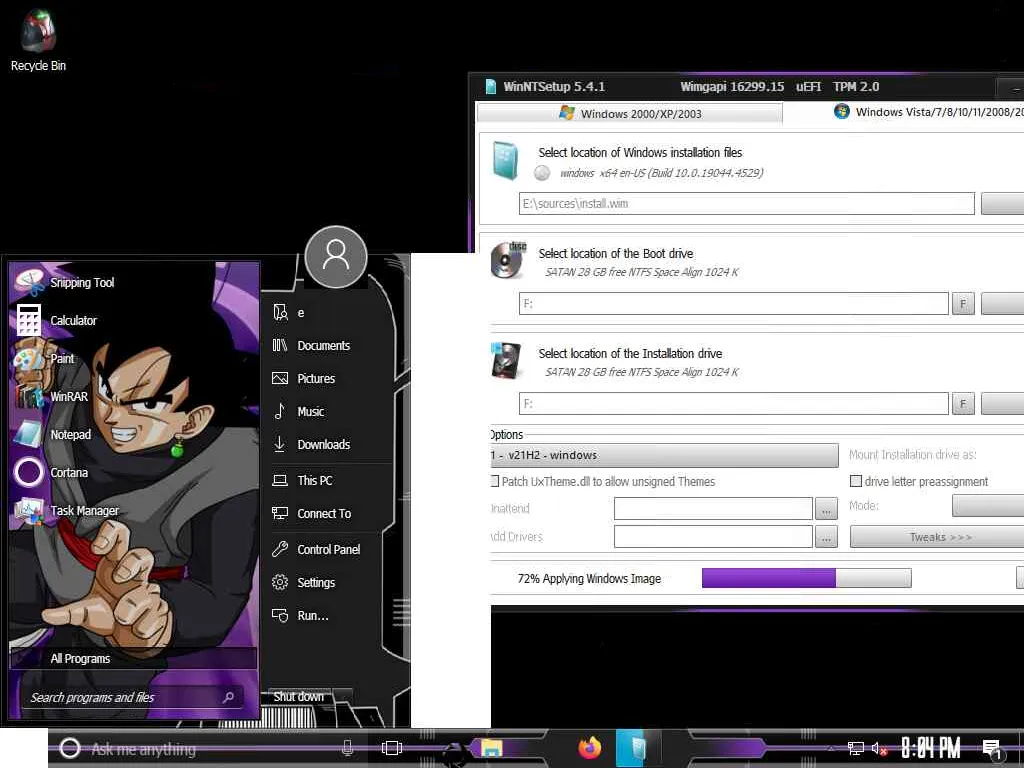
Task: Open File Explorer from the taskbar
Action: tap(492, 748)
